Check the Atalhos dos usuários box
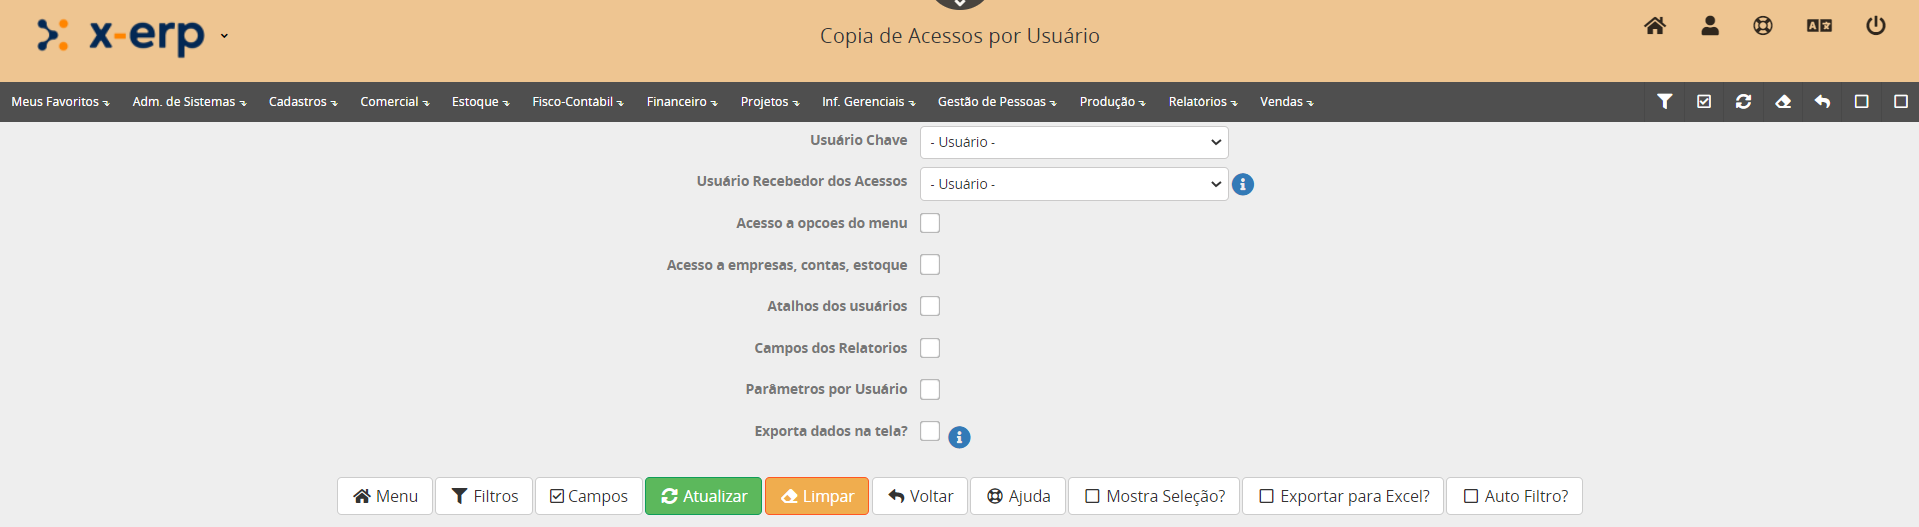 (x=930, y=306)
